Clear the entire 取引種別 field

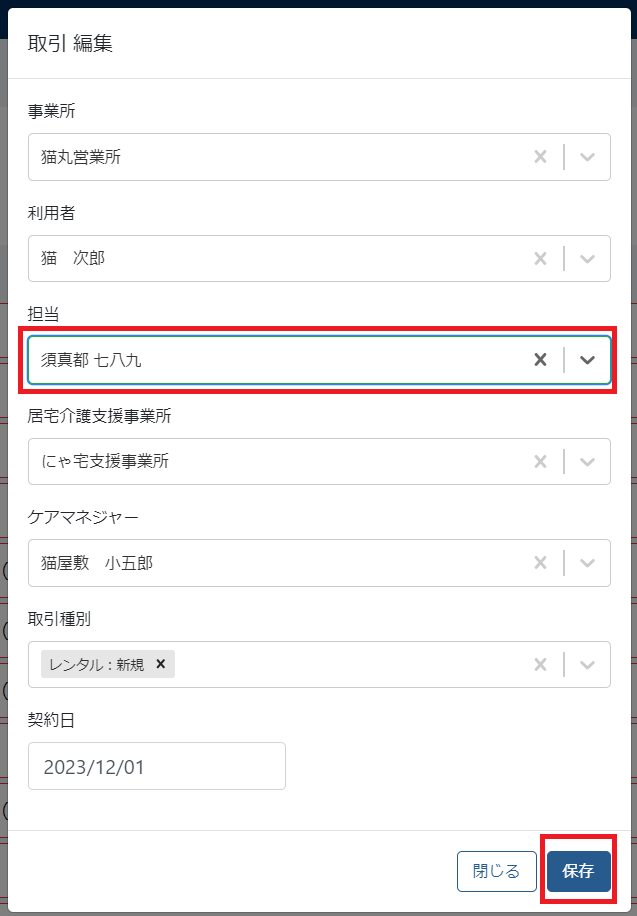tap(540, 665)
